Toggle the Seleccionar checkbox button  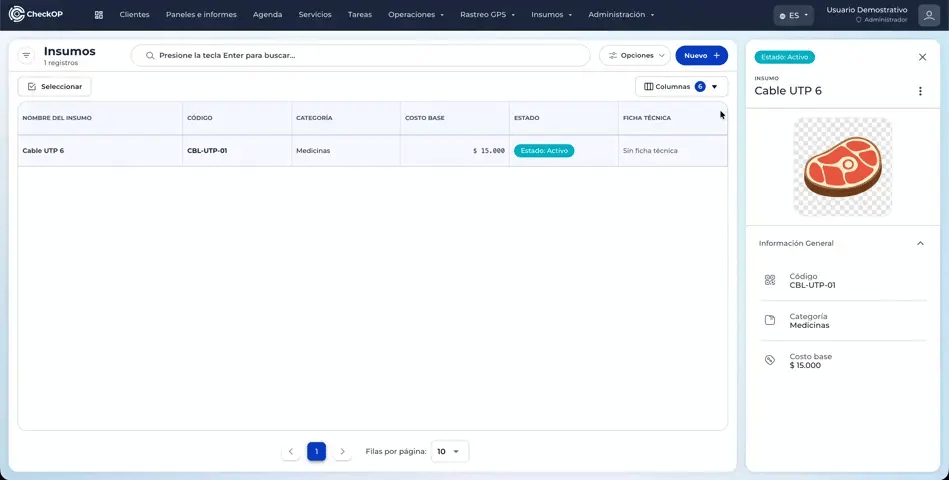coord(54,87)
